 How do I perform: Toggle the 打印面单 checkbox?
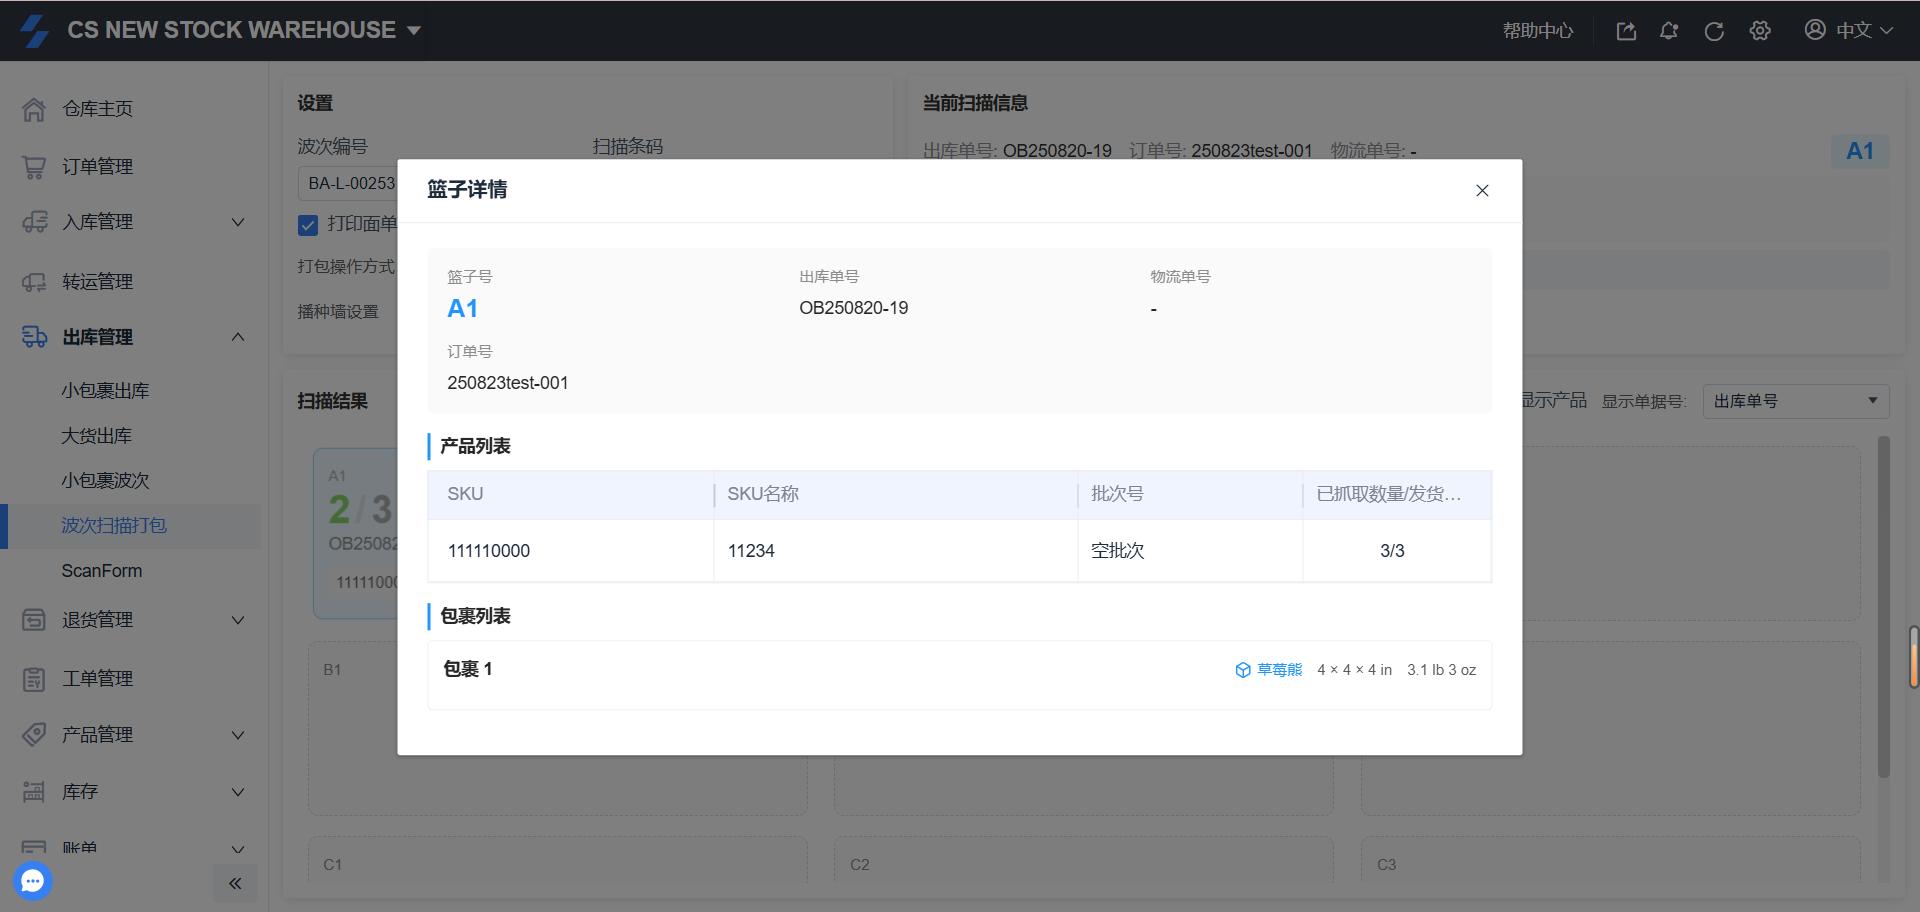pyautogui.click(x=308, y=225)
